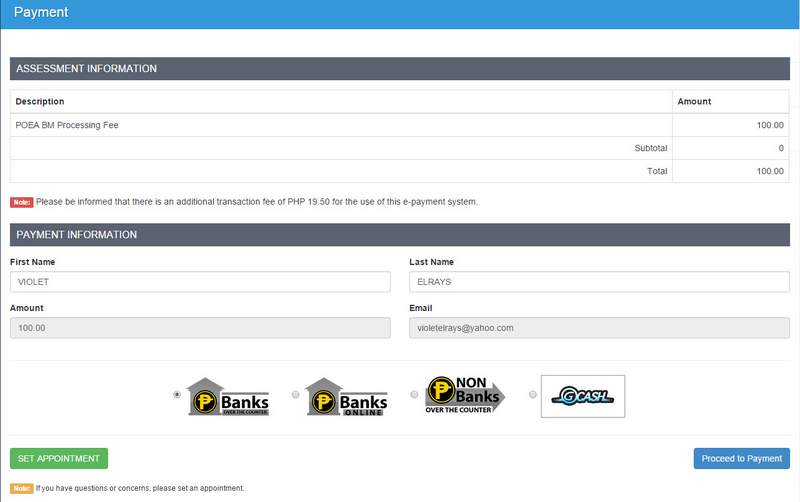Click the red Note badge about transaction fee
The width and height of the screenshot is (800, 502).
[x=21, y=202]
